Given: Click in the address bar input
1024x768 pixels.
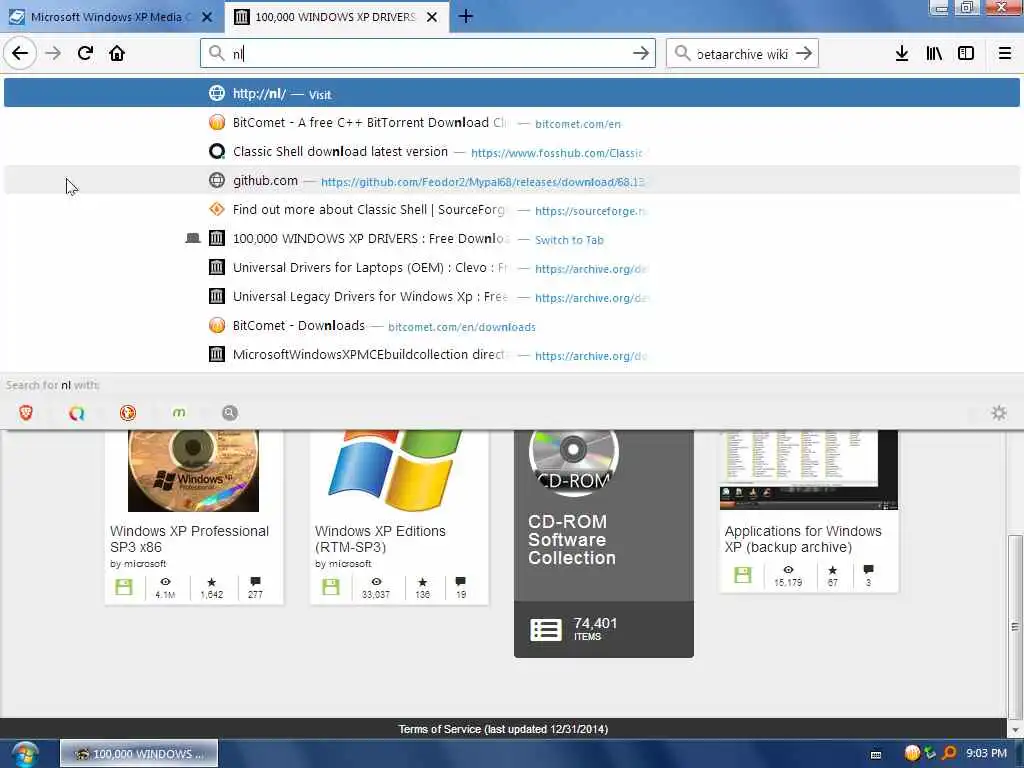Looking at the screenshot, I should [428, 54].
